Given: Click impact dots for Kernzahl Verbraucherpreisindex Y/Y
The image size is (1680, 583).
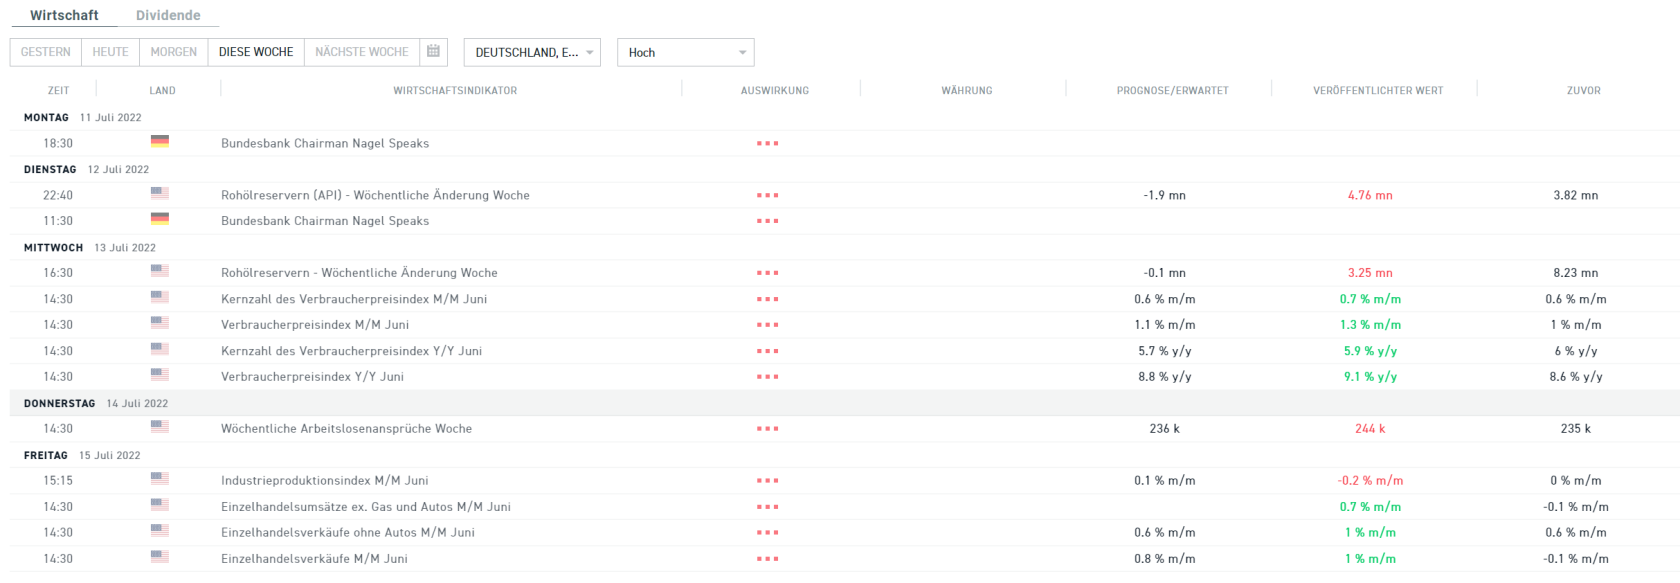Looking at the screenshot, I should 767,351.
